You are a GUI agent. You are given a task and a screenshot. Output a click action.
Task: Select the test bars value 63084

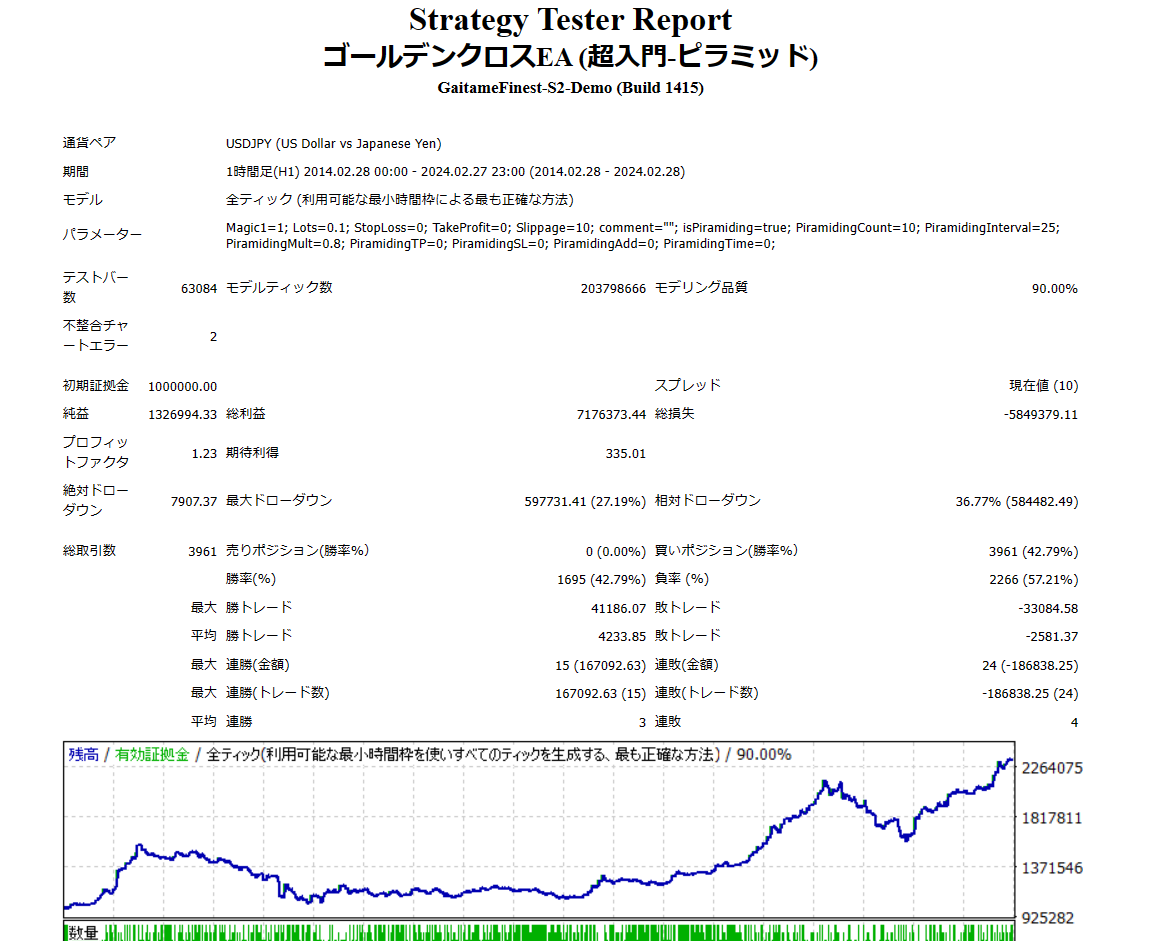[x=199, y=289]
